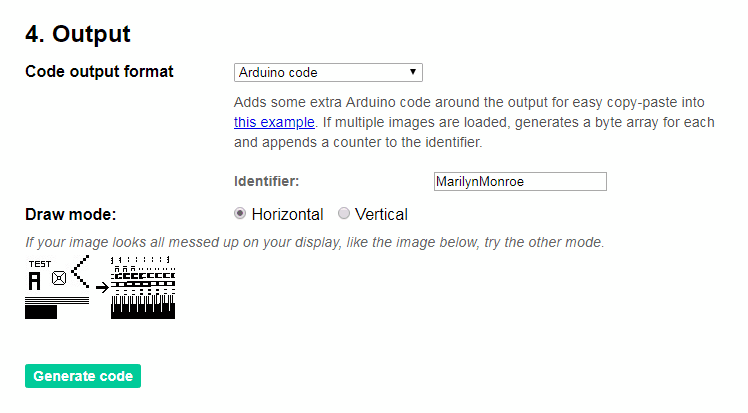The width and height of the screenshot is (748, 413).
Task: Select the Horizontal draw mode radio button
Action: pos(240,213)
